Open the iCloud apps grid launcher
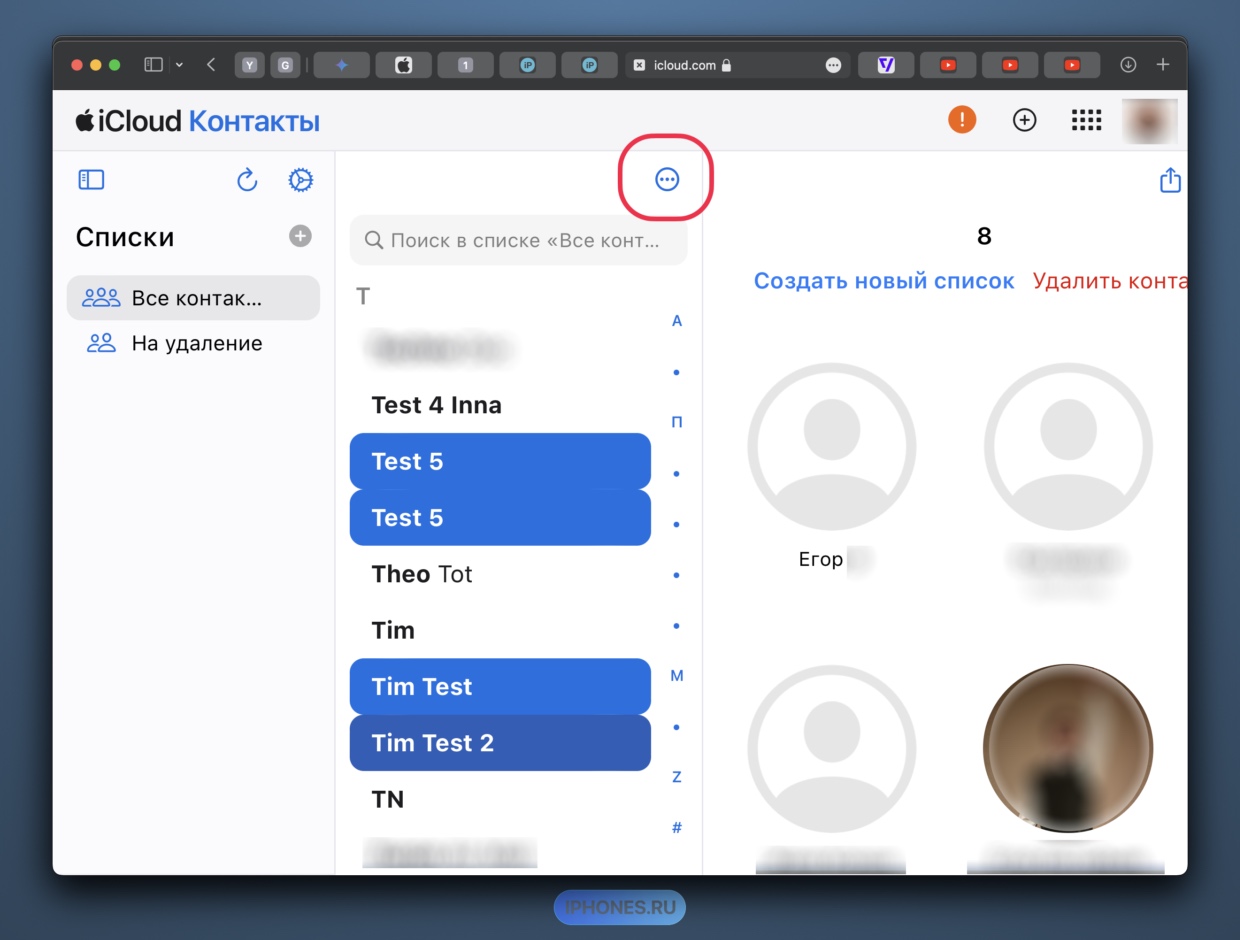 coord(1086,120)
